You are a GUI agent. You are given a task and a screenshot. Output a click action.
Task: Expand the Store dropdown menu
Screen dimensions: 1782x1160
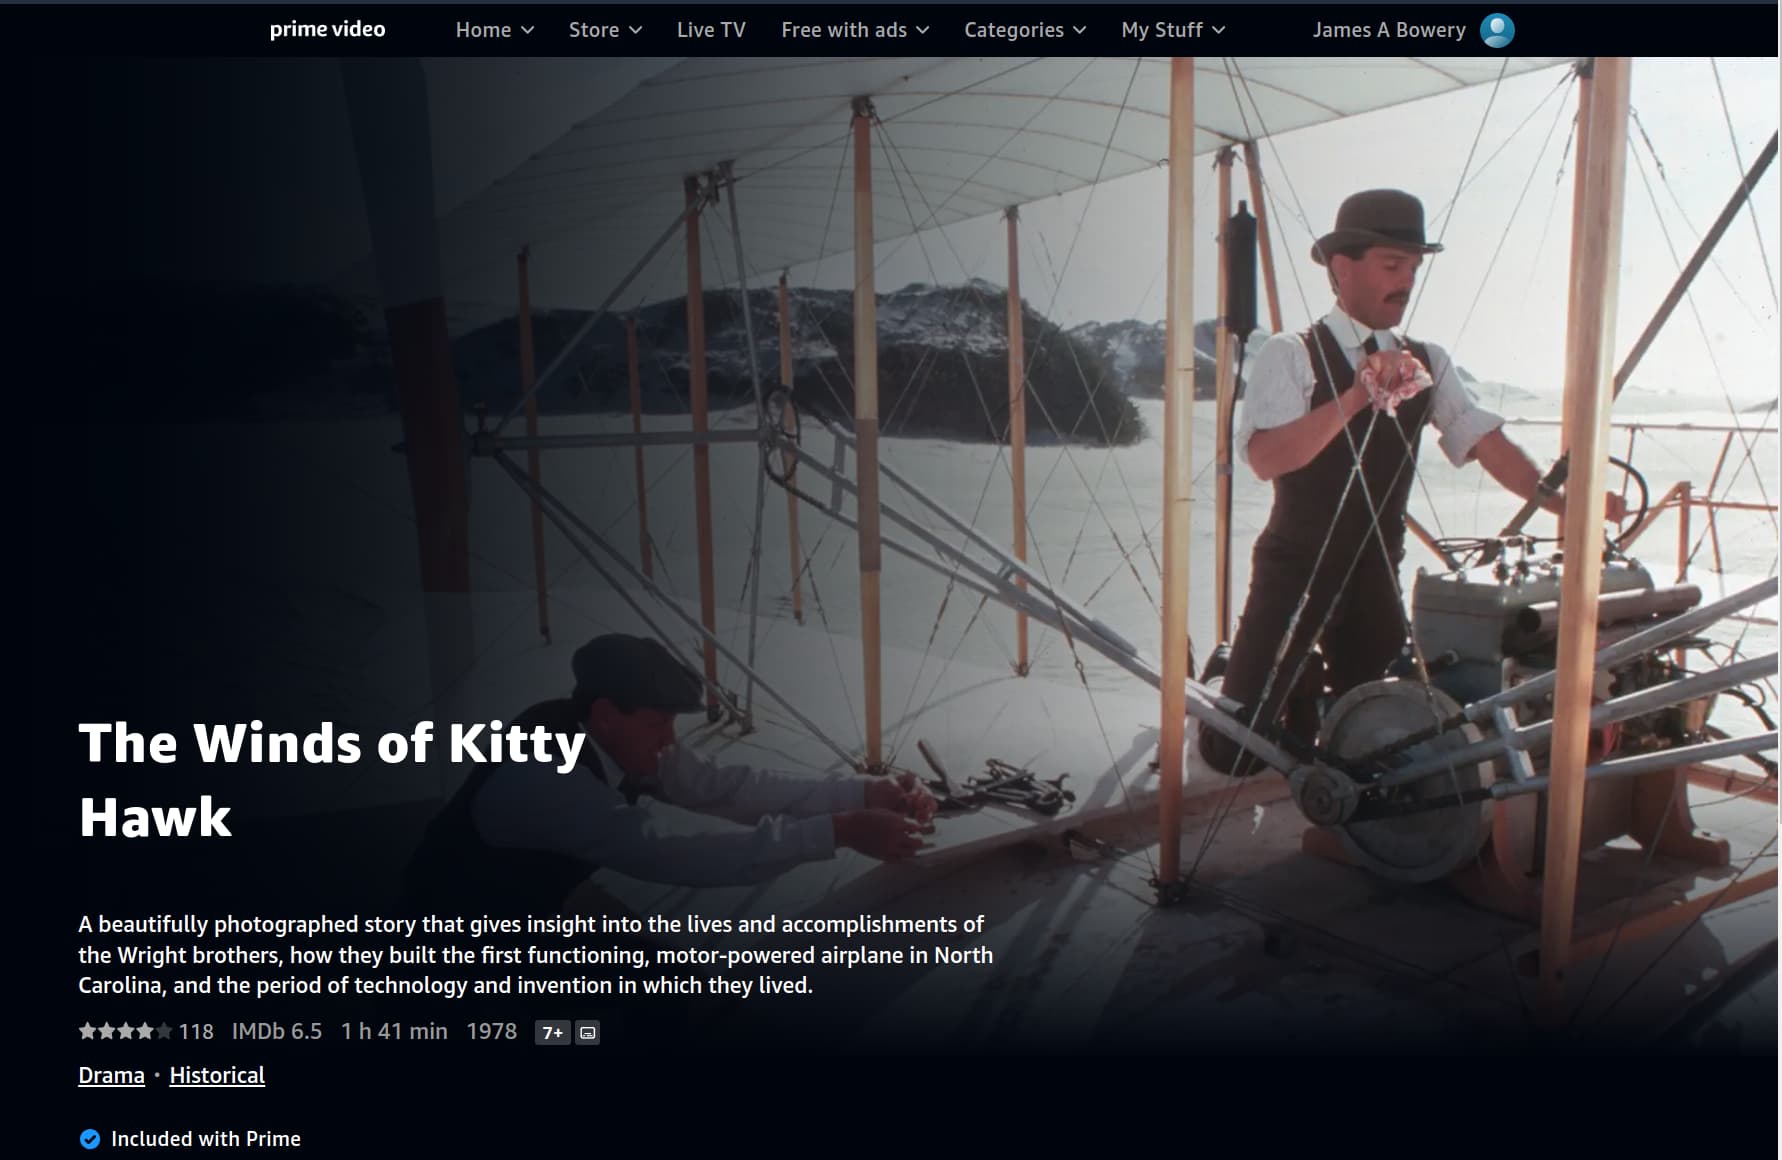[605, 30]
